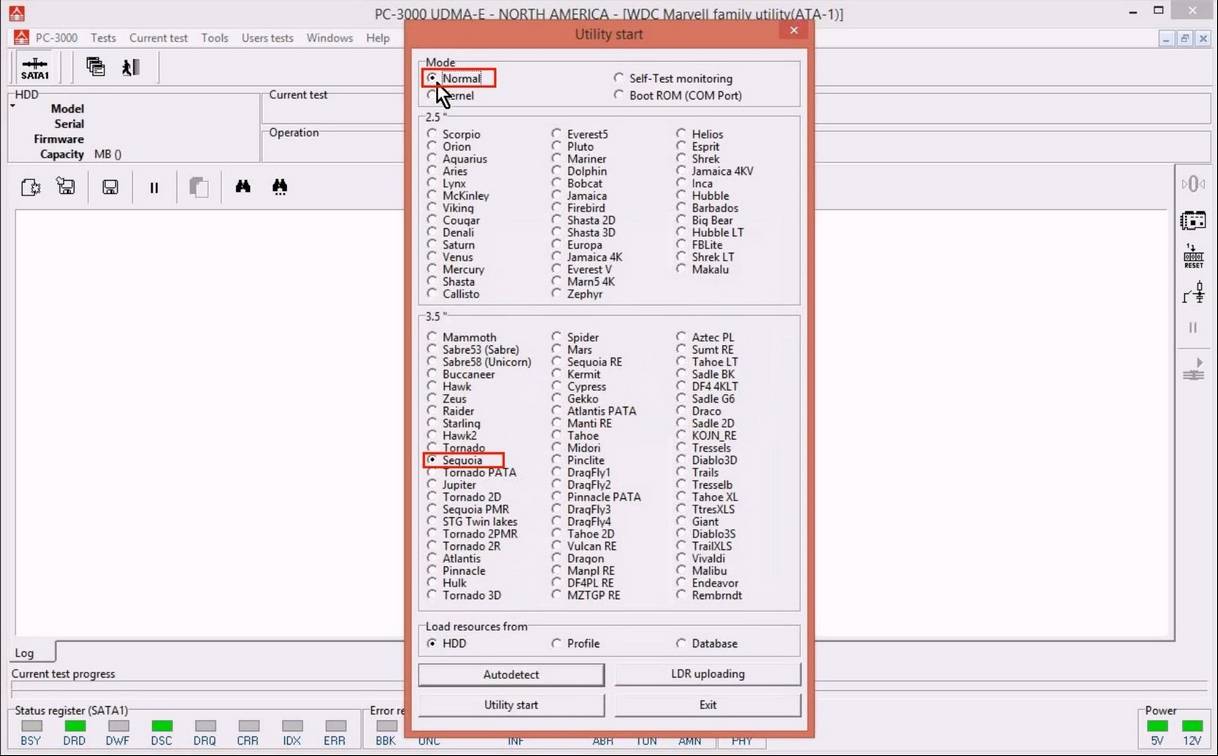1218x756 pixels.
Task: Click the RESET icon in right sidebar
Action: pyautogui.click(x=1193, y=256)
